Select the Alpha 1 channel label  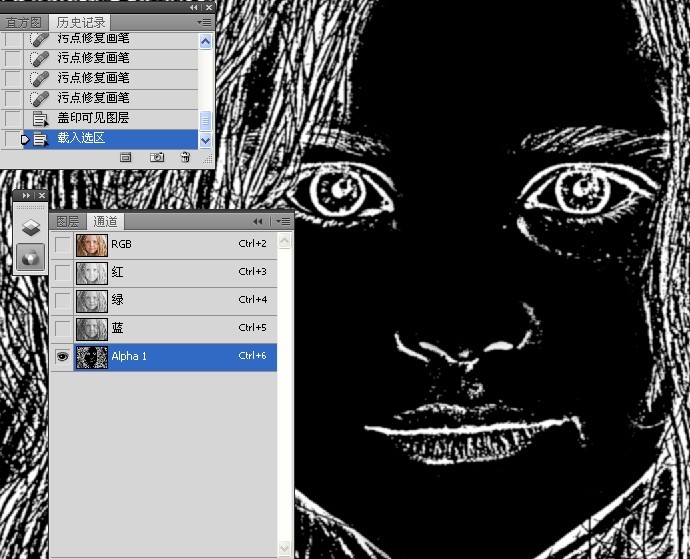pyautogui.click(x=129, y=356)
